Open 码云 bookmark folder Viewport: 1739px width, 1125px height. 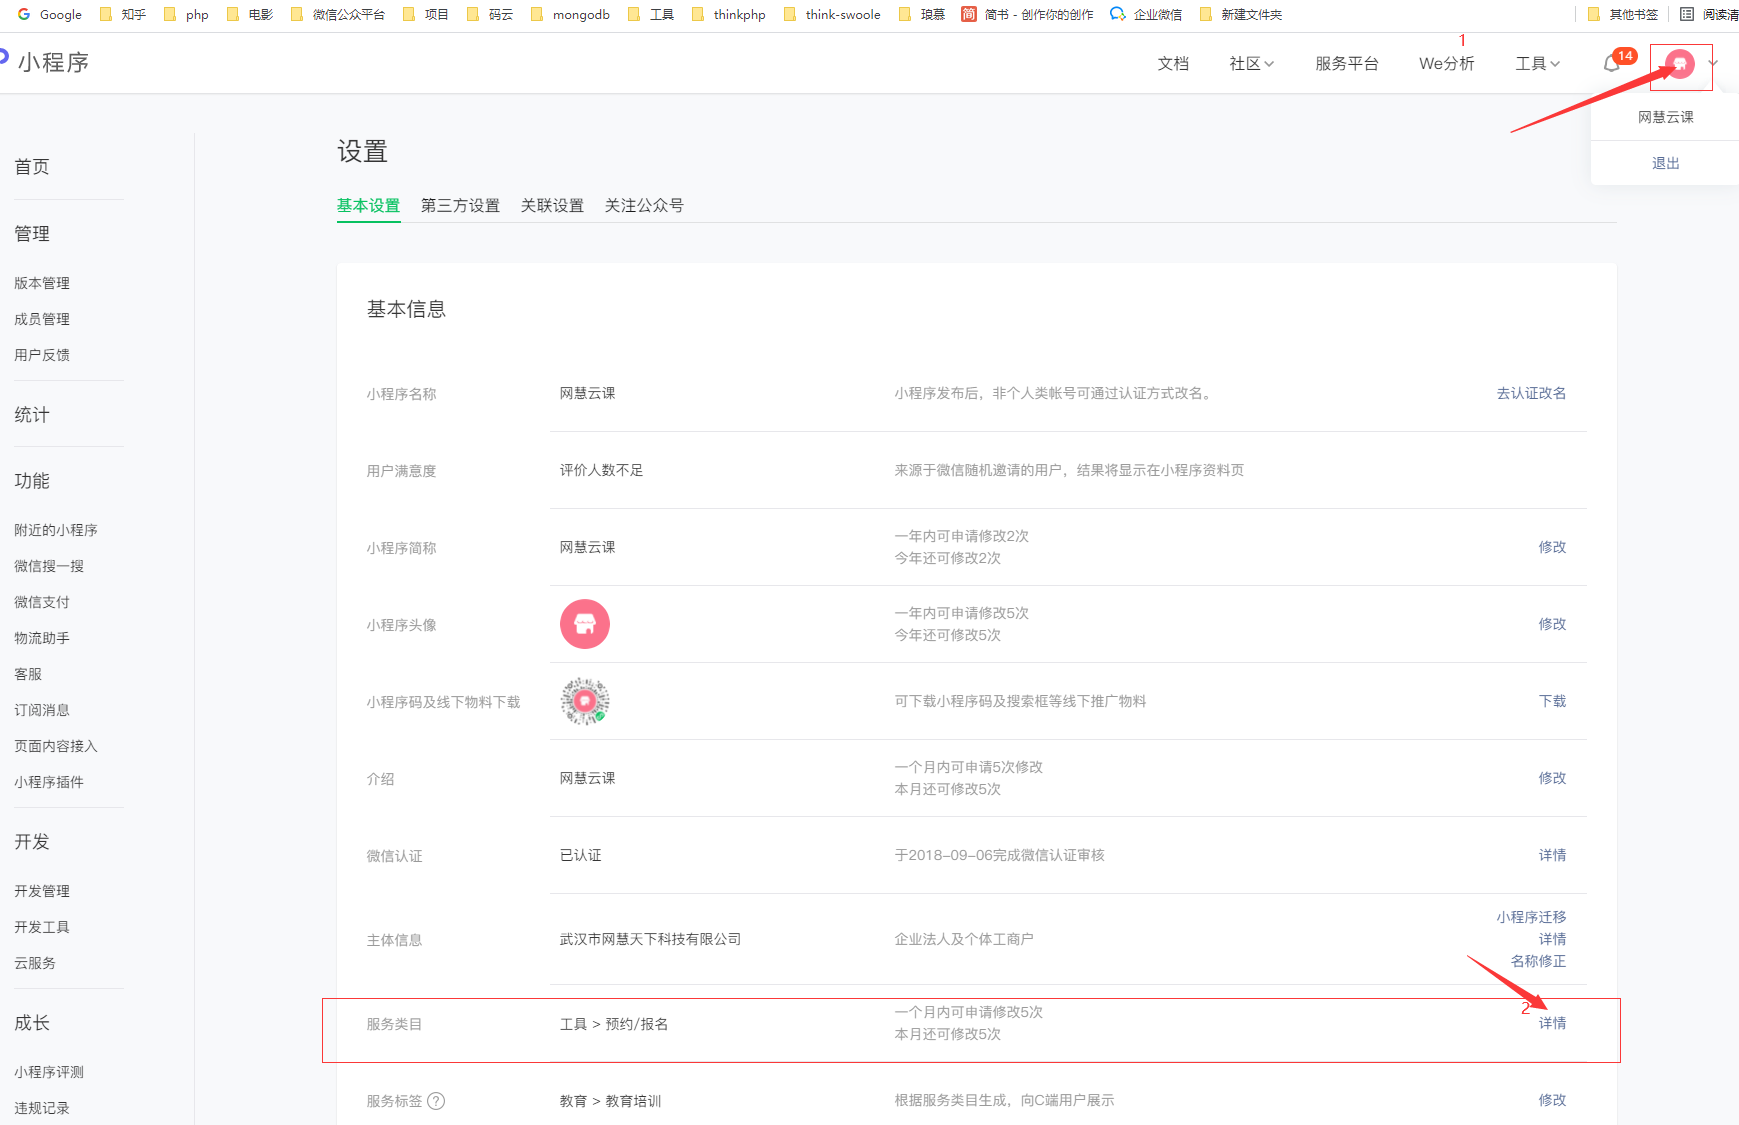click(490, 14)
